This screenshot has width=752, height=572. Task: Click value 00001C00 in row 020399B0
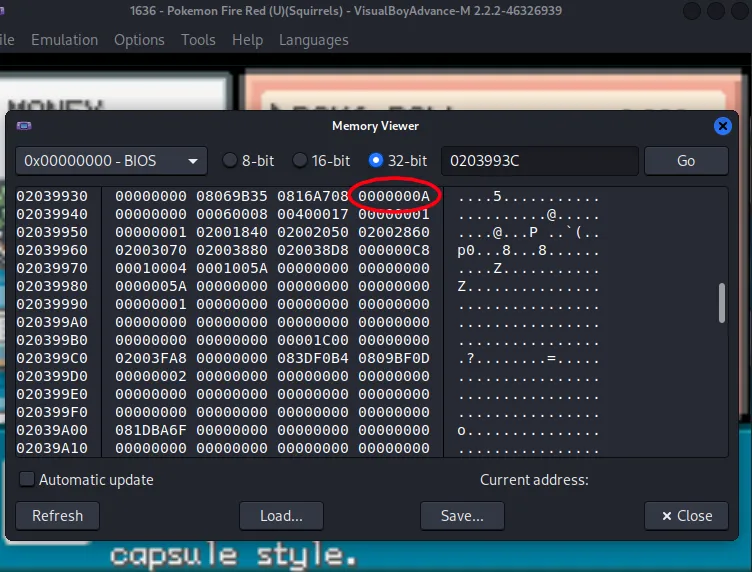pos(313,340)
